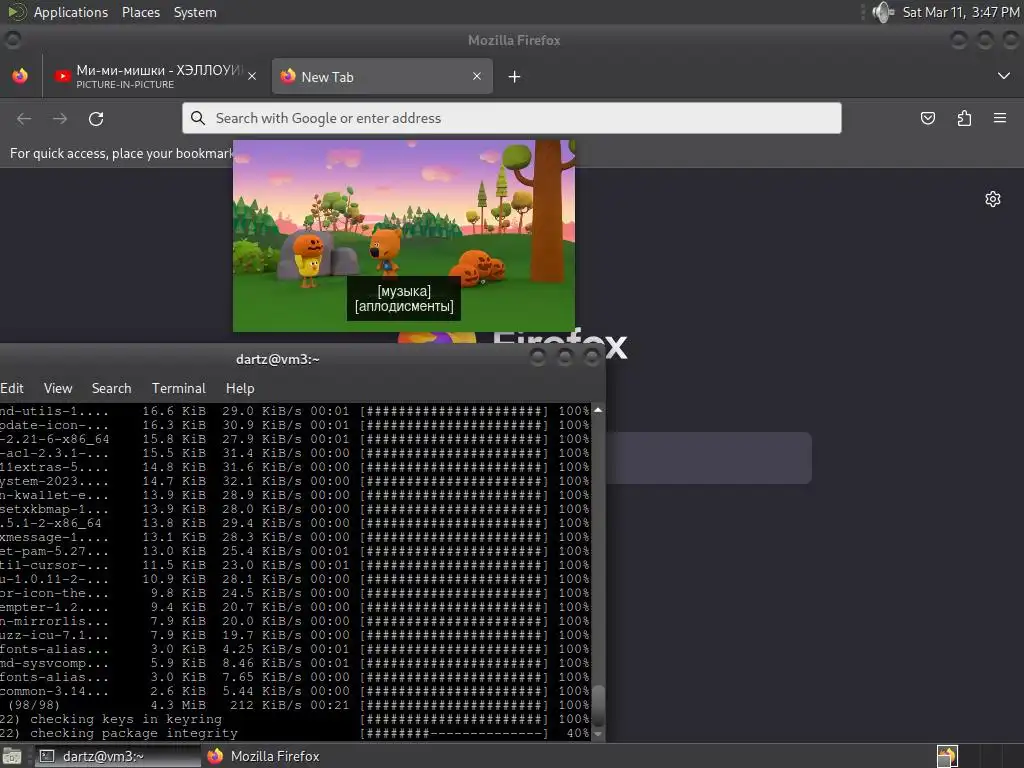Click the terminal scrollbar down arrow
The height and width of the screenshot is (768, 1024).
coord(598,734)
